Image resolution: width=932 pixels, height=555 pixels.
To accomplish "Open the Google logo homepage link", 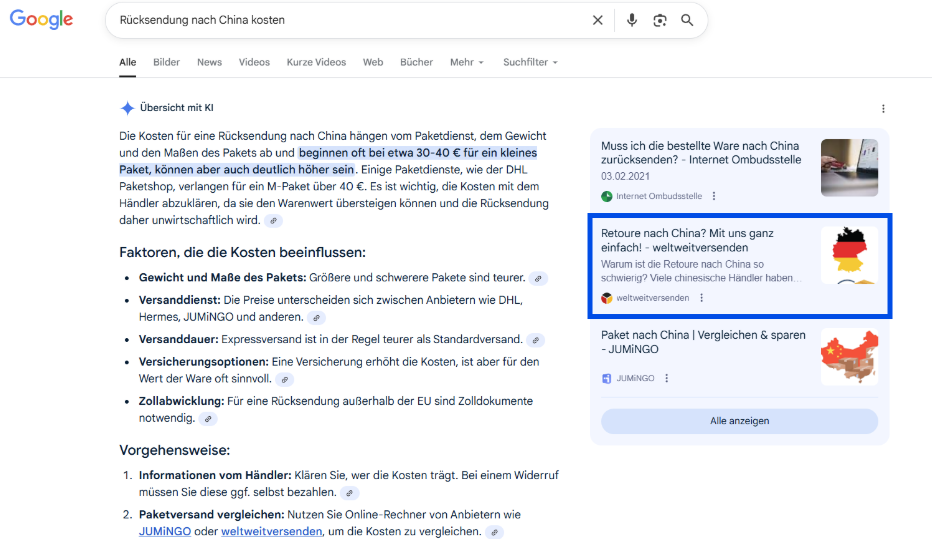I will [41, 20].
